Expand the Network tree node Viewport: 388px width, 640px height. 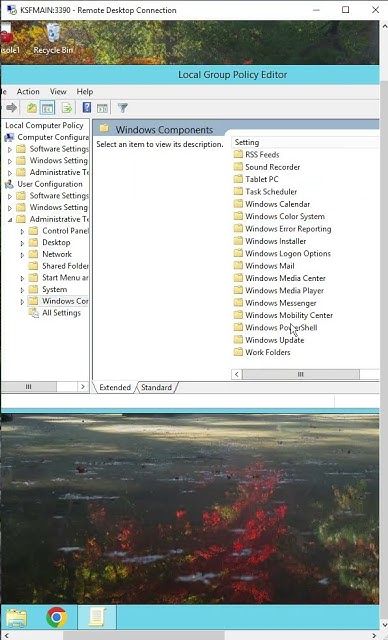coord(22,255)
